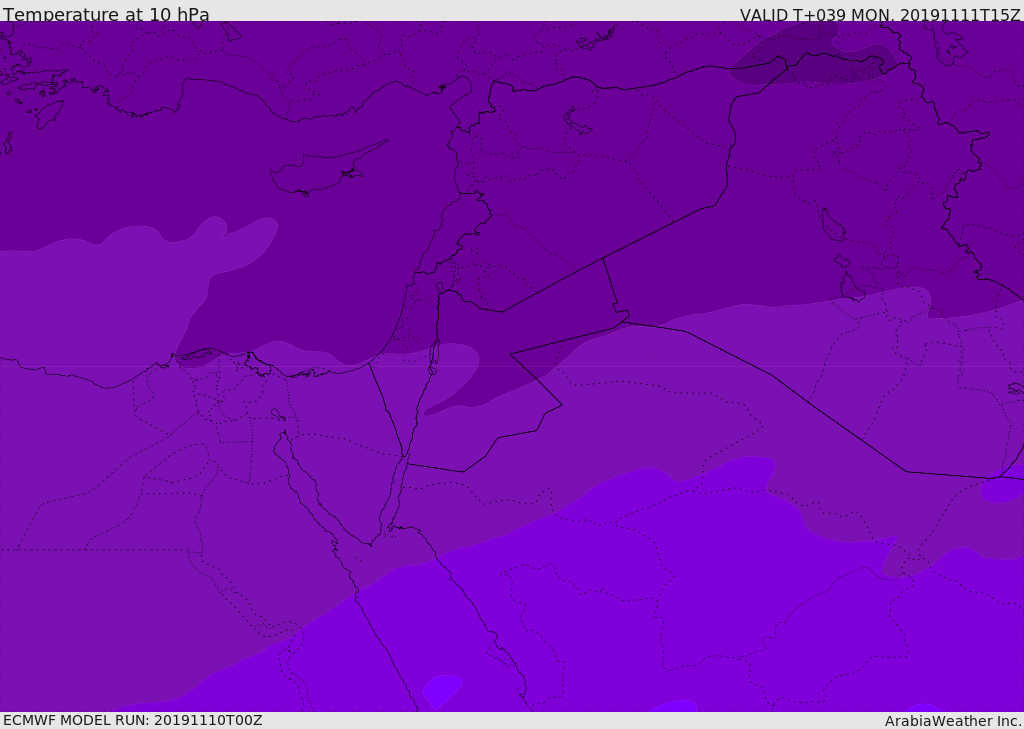
Task: Click the 'ArabiaWeather Inc.' credit text
Action: point(954,721)
